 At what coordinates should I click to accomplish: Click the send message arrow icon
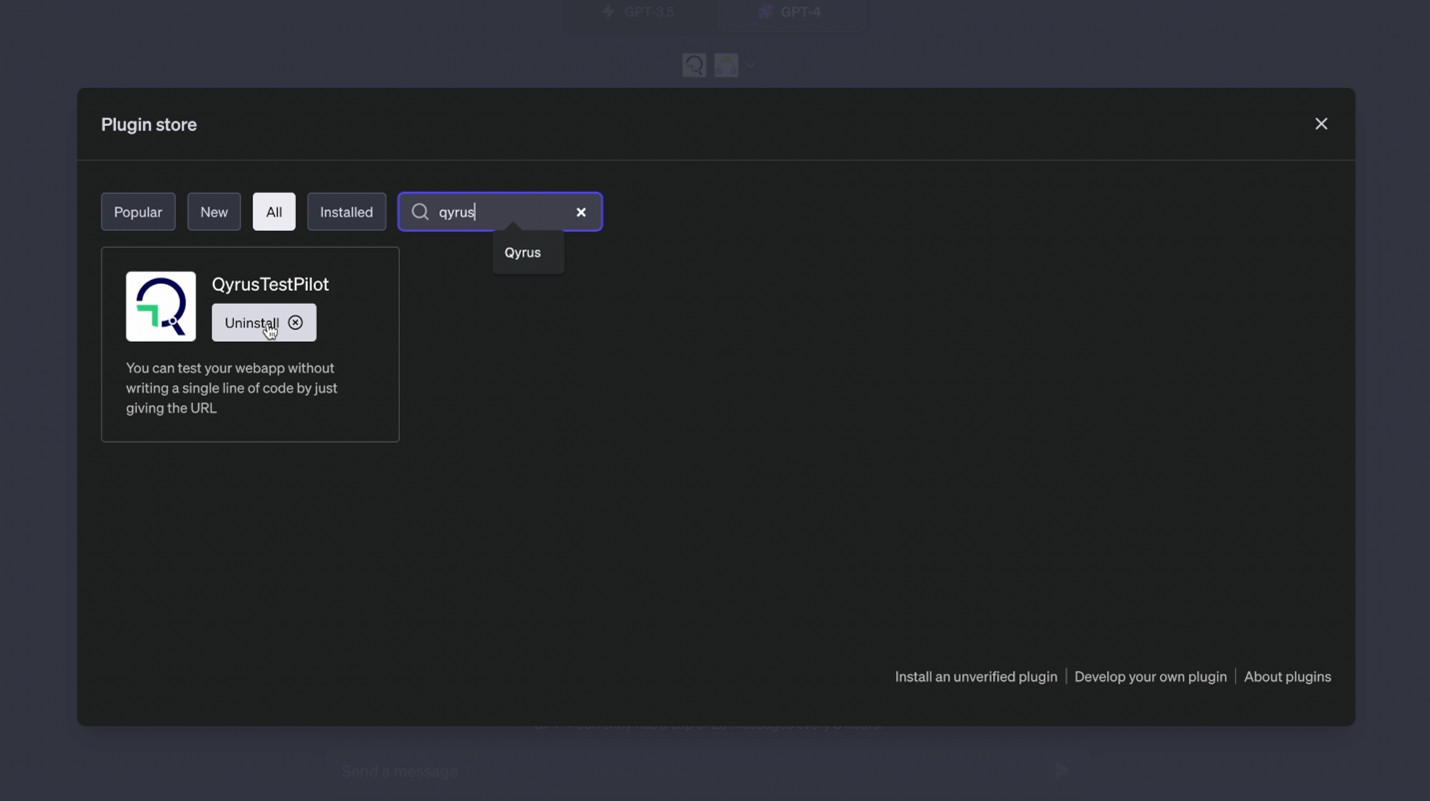pyautogui.click(x=1060, y=770)
